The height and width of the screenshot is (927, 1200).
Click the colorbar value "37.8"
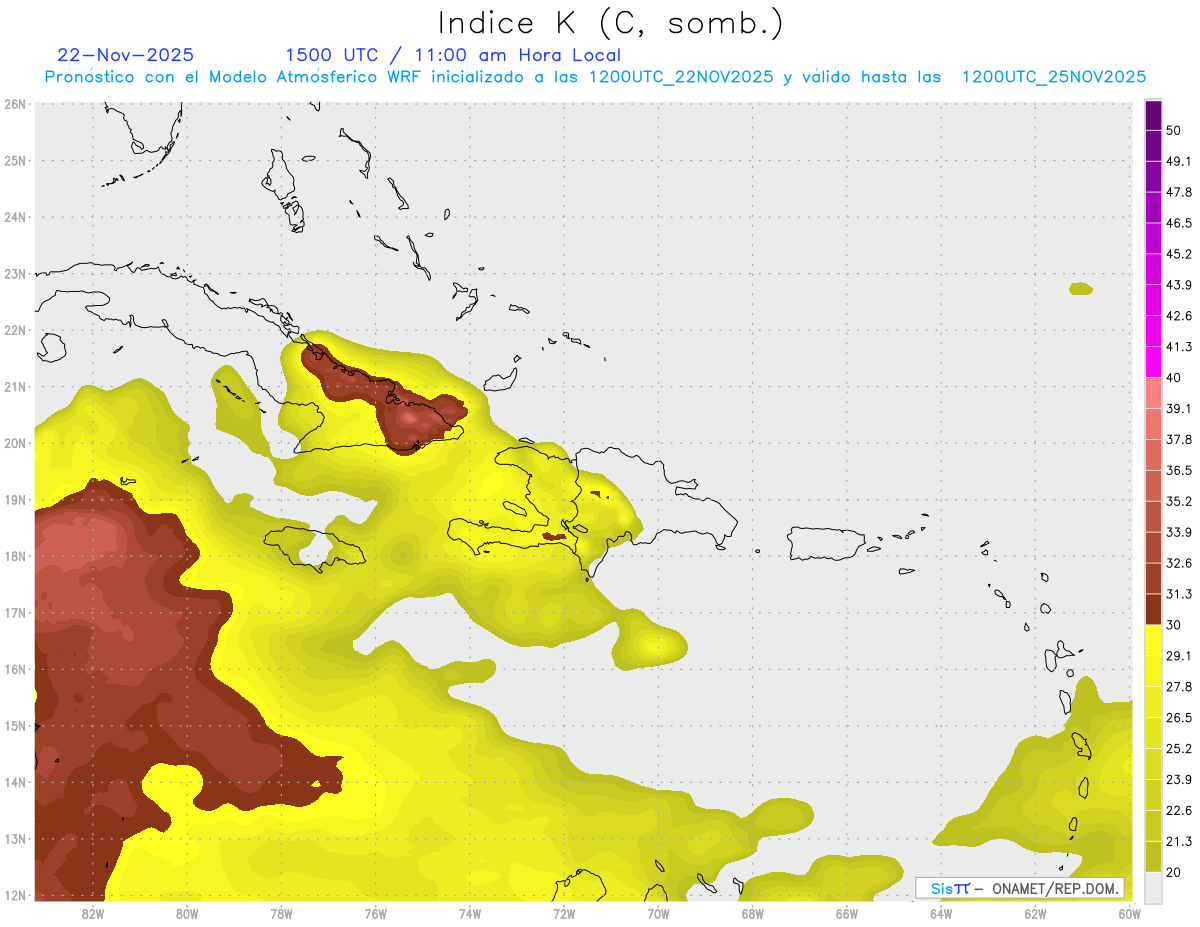pyautogui.click(x=1178, y=440)
